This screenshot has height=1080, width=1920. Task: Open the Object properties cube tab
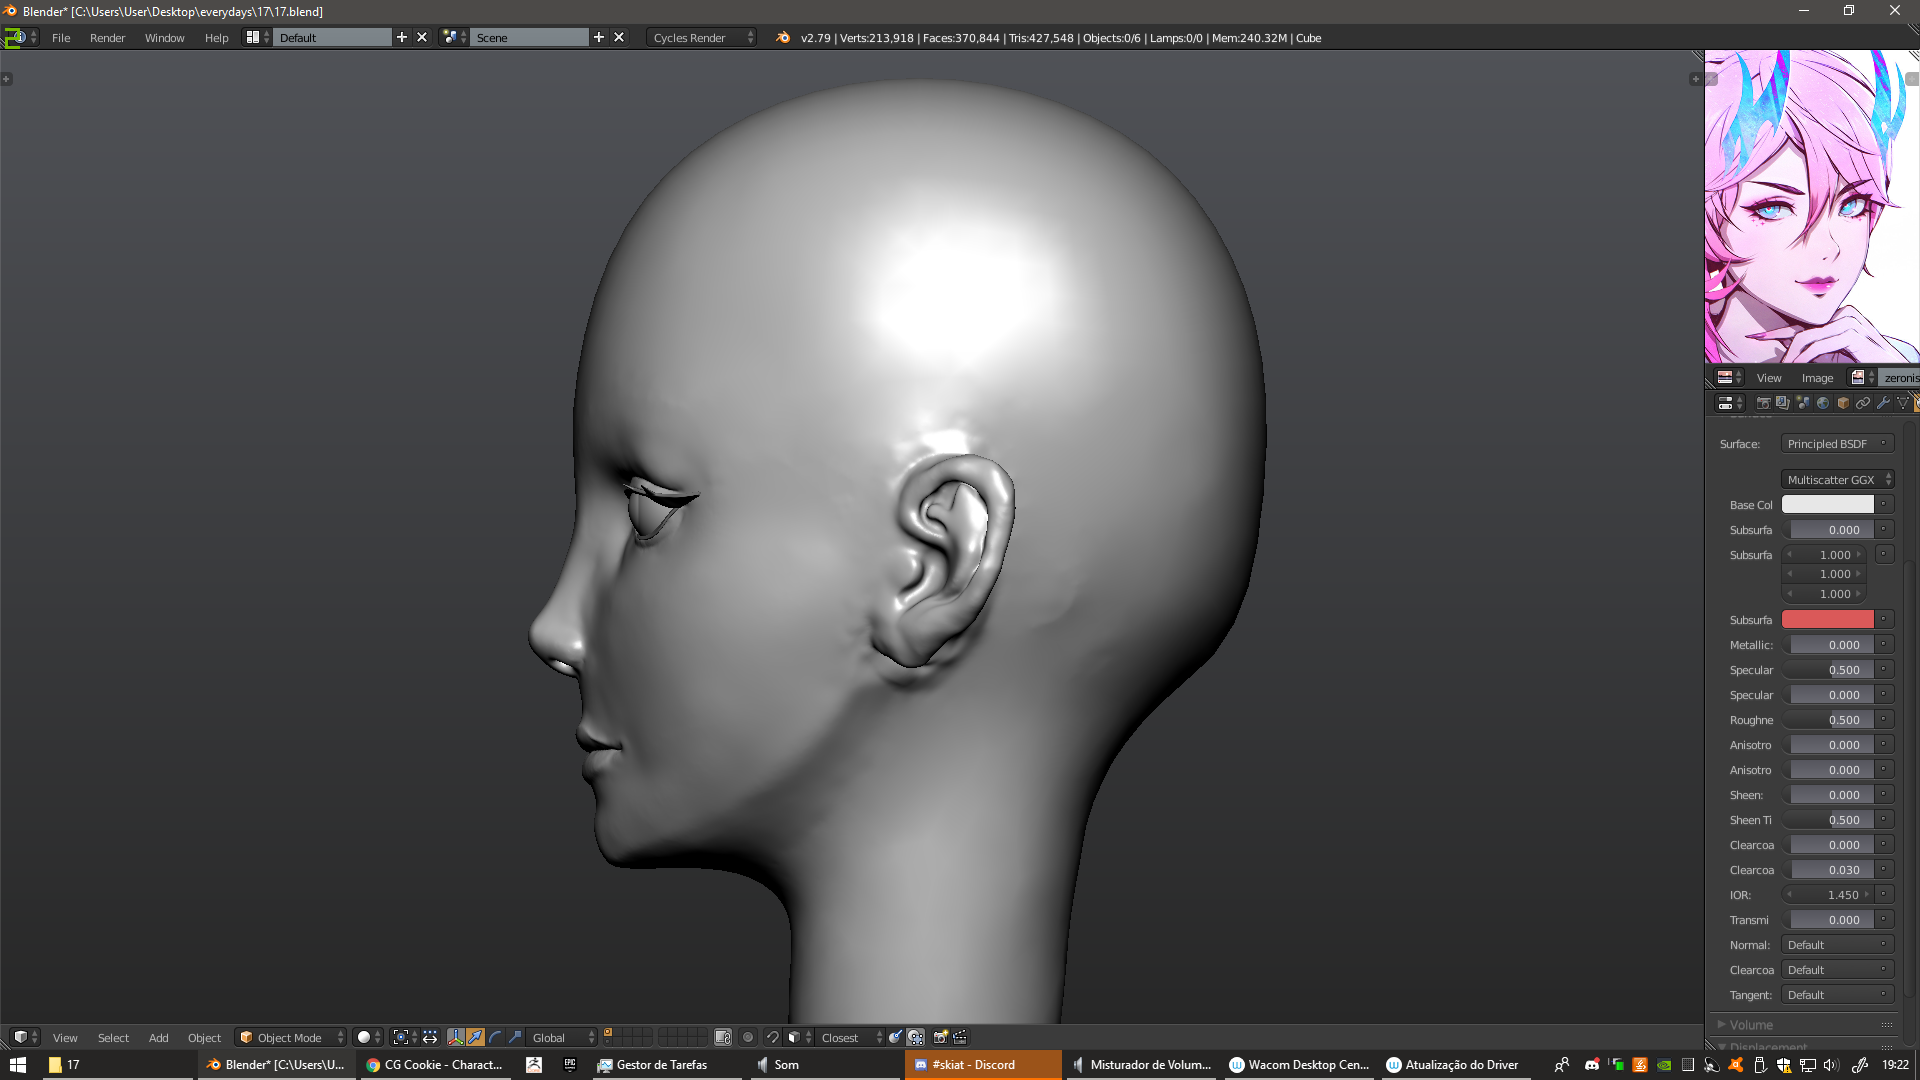1843,403
